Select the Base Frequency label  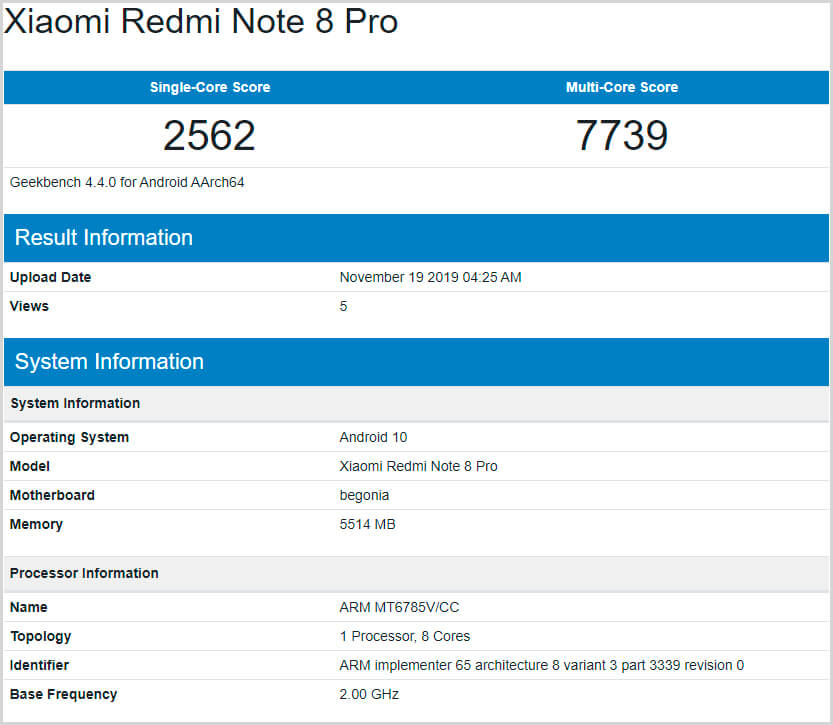tap(63, 694)
